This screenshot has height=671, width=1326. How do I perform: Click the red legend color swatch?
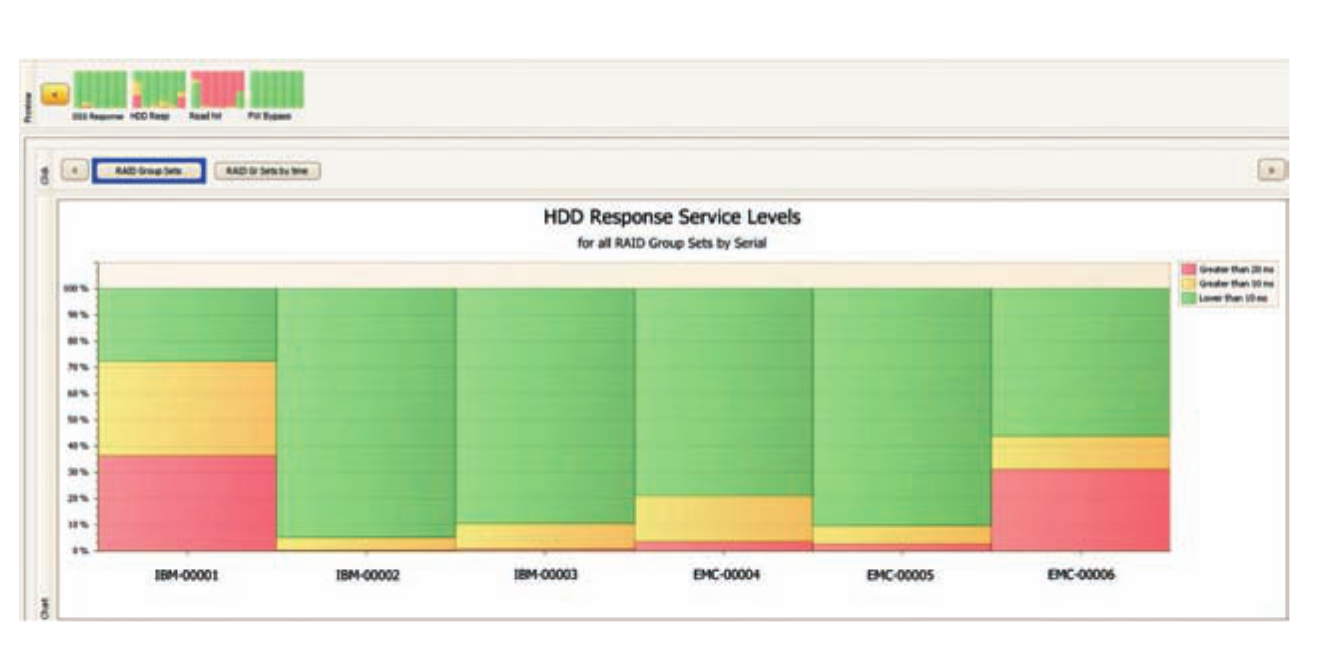coord(1188,268)
